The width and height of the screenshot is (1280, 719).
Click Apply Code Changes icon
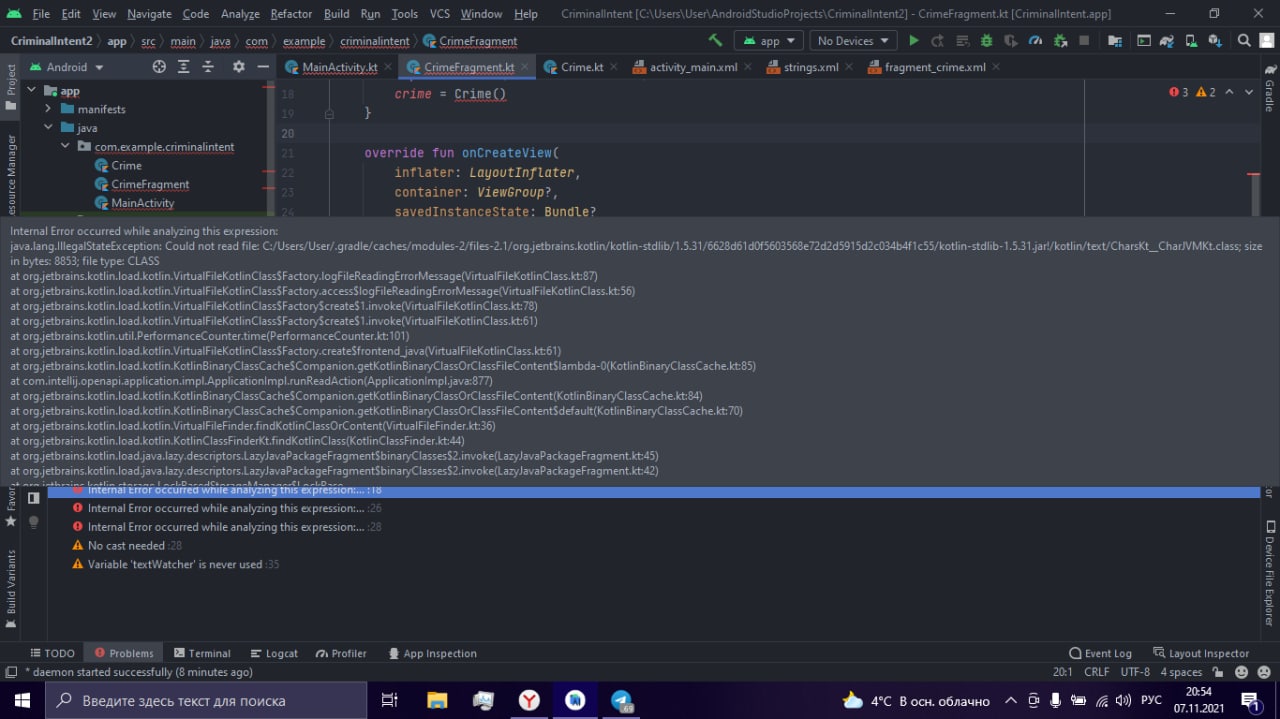tap(962, 41)
